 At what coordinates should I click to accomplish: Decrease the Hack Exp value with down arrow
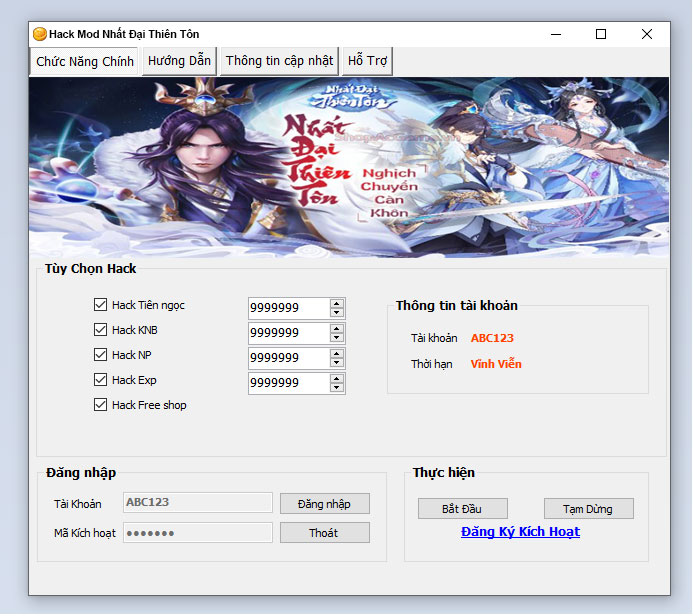(x=337, y=388)
